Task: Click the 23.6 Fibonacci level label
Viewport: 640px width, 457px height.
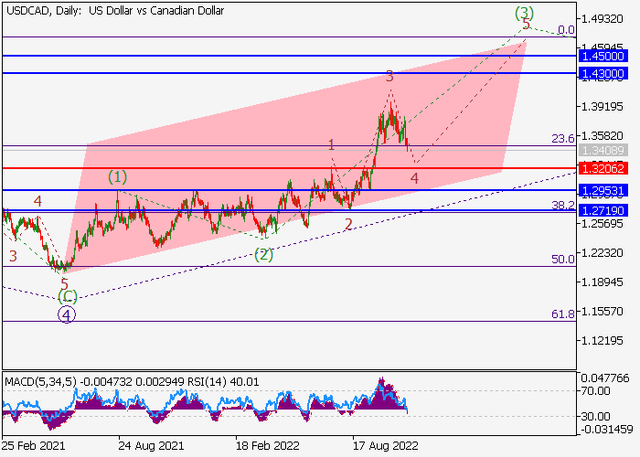Action: point(562,139)
